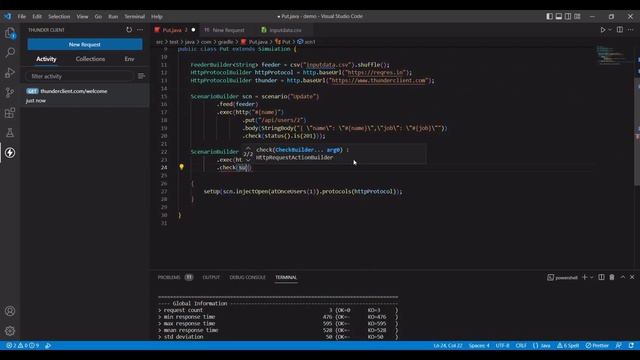
Task: Refresh the Thunder Client panel
Action: [x=129, y=30]
